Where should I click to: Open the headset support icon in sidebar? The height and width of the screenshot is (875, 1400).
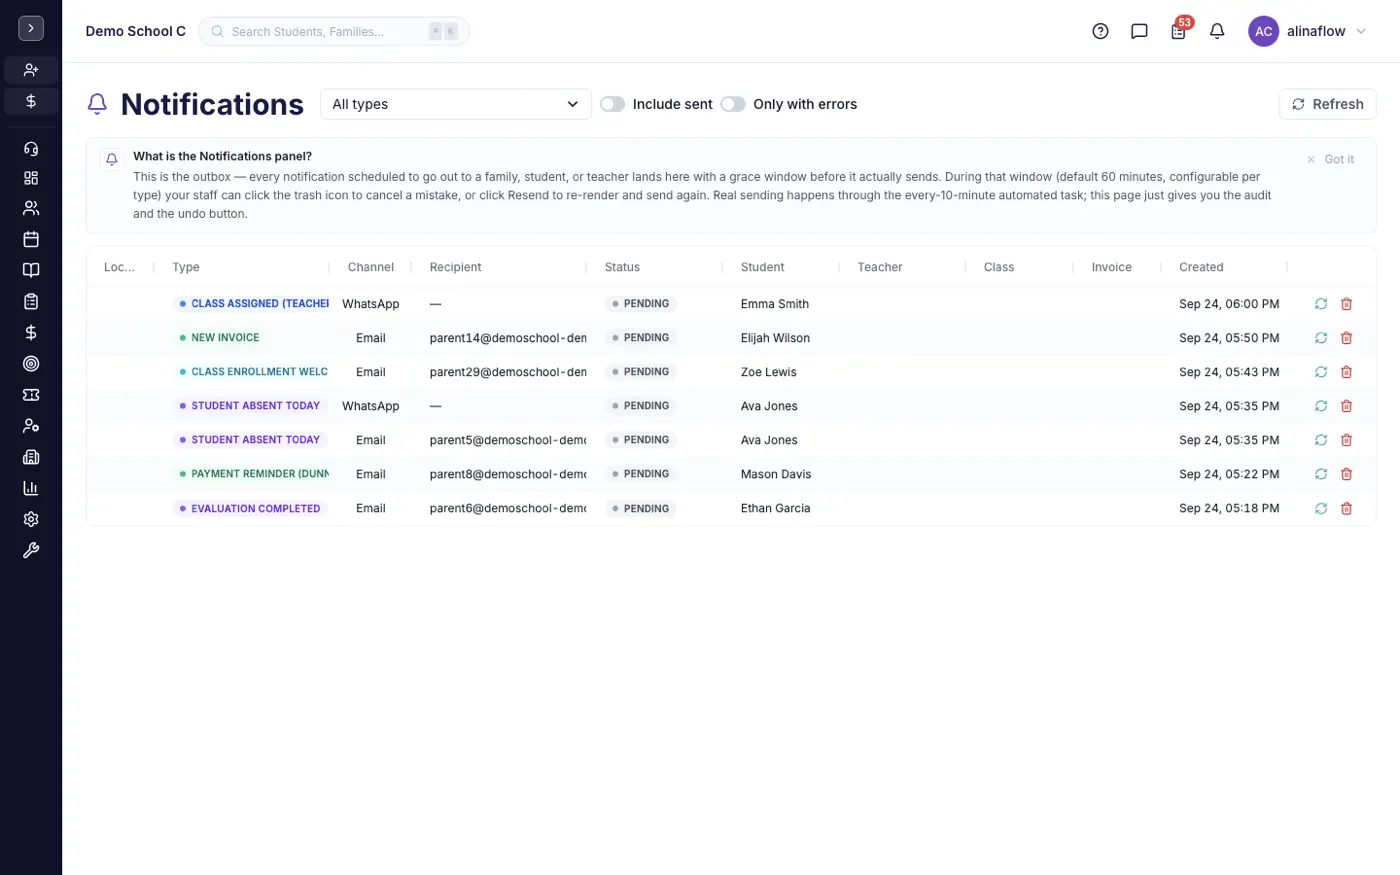(x=31, y=149)
